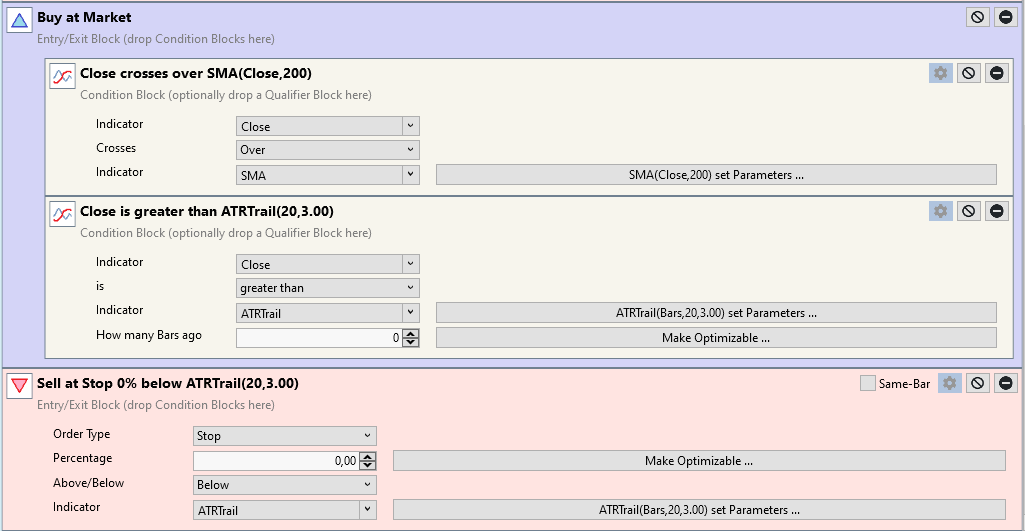The width and height of the screenshot is (1025, 531).
Task: Open the Above/Below dropdown set to Below
Action: pyautogui.click(x=285, y=485)
